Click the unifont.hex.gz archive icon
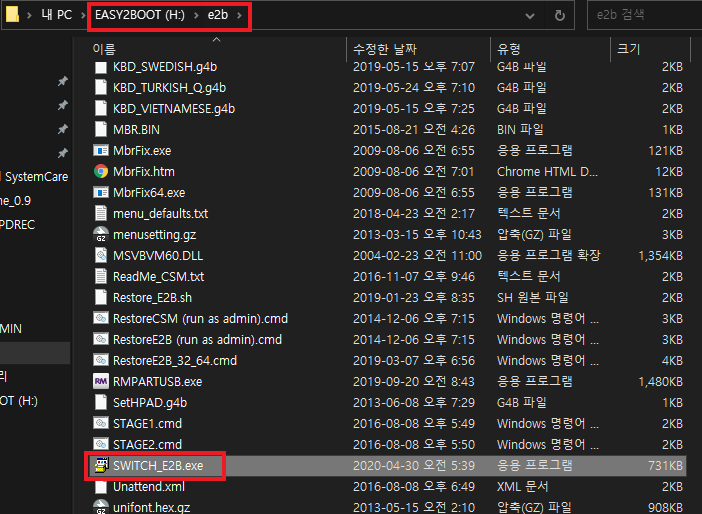This screenshot has height=514, width=702. click(x=101, y=506)
